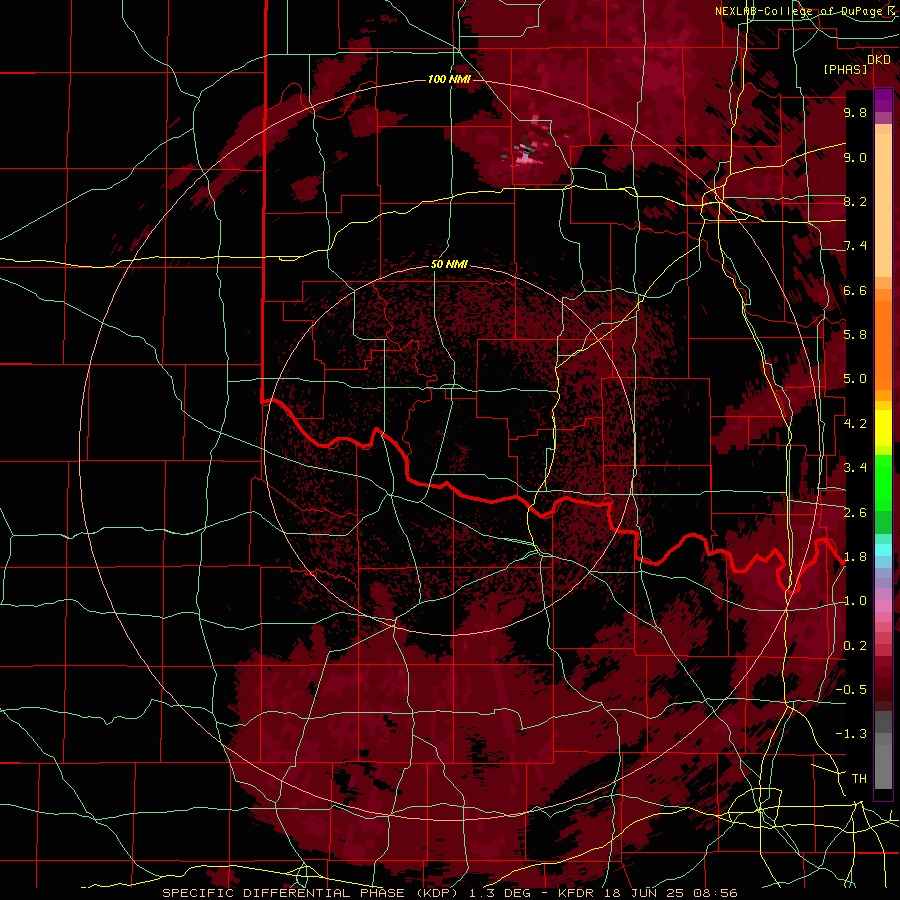
Task: Click the 9.0 value on the color scale
Action: [x=855, y=157]
